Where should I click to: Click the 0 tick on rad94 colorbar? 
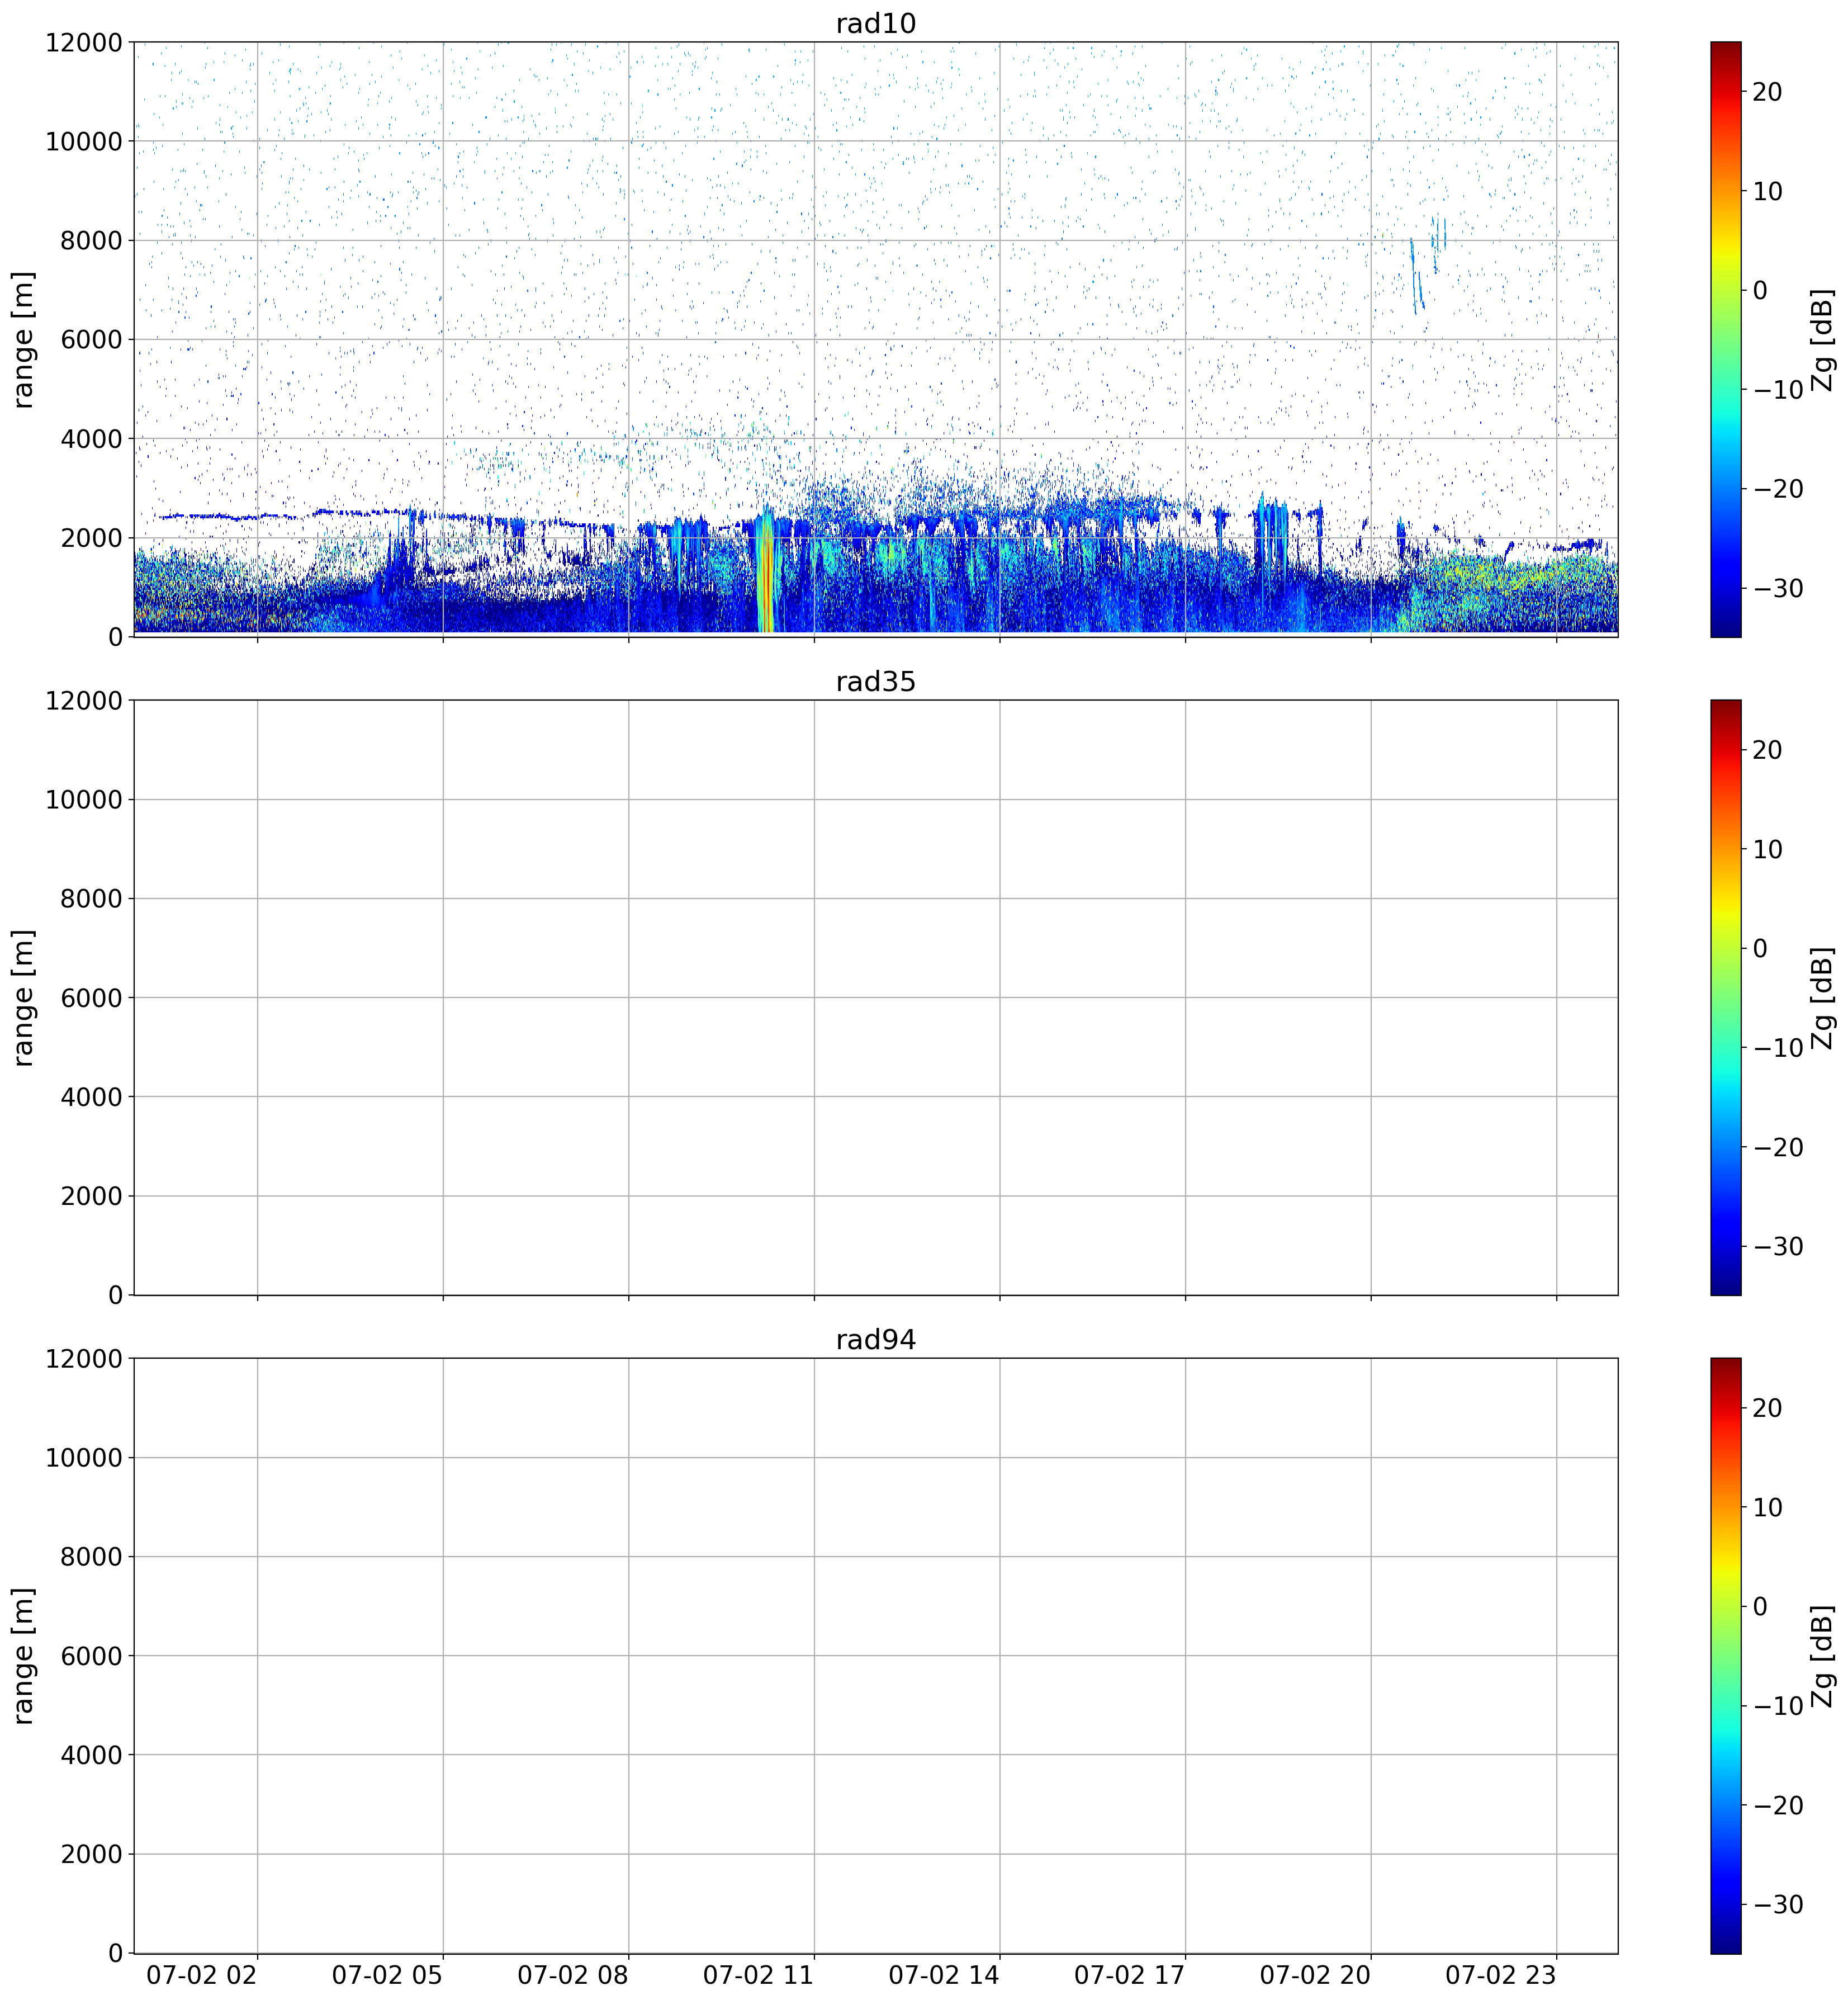[x=1761, y=1607]
